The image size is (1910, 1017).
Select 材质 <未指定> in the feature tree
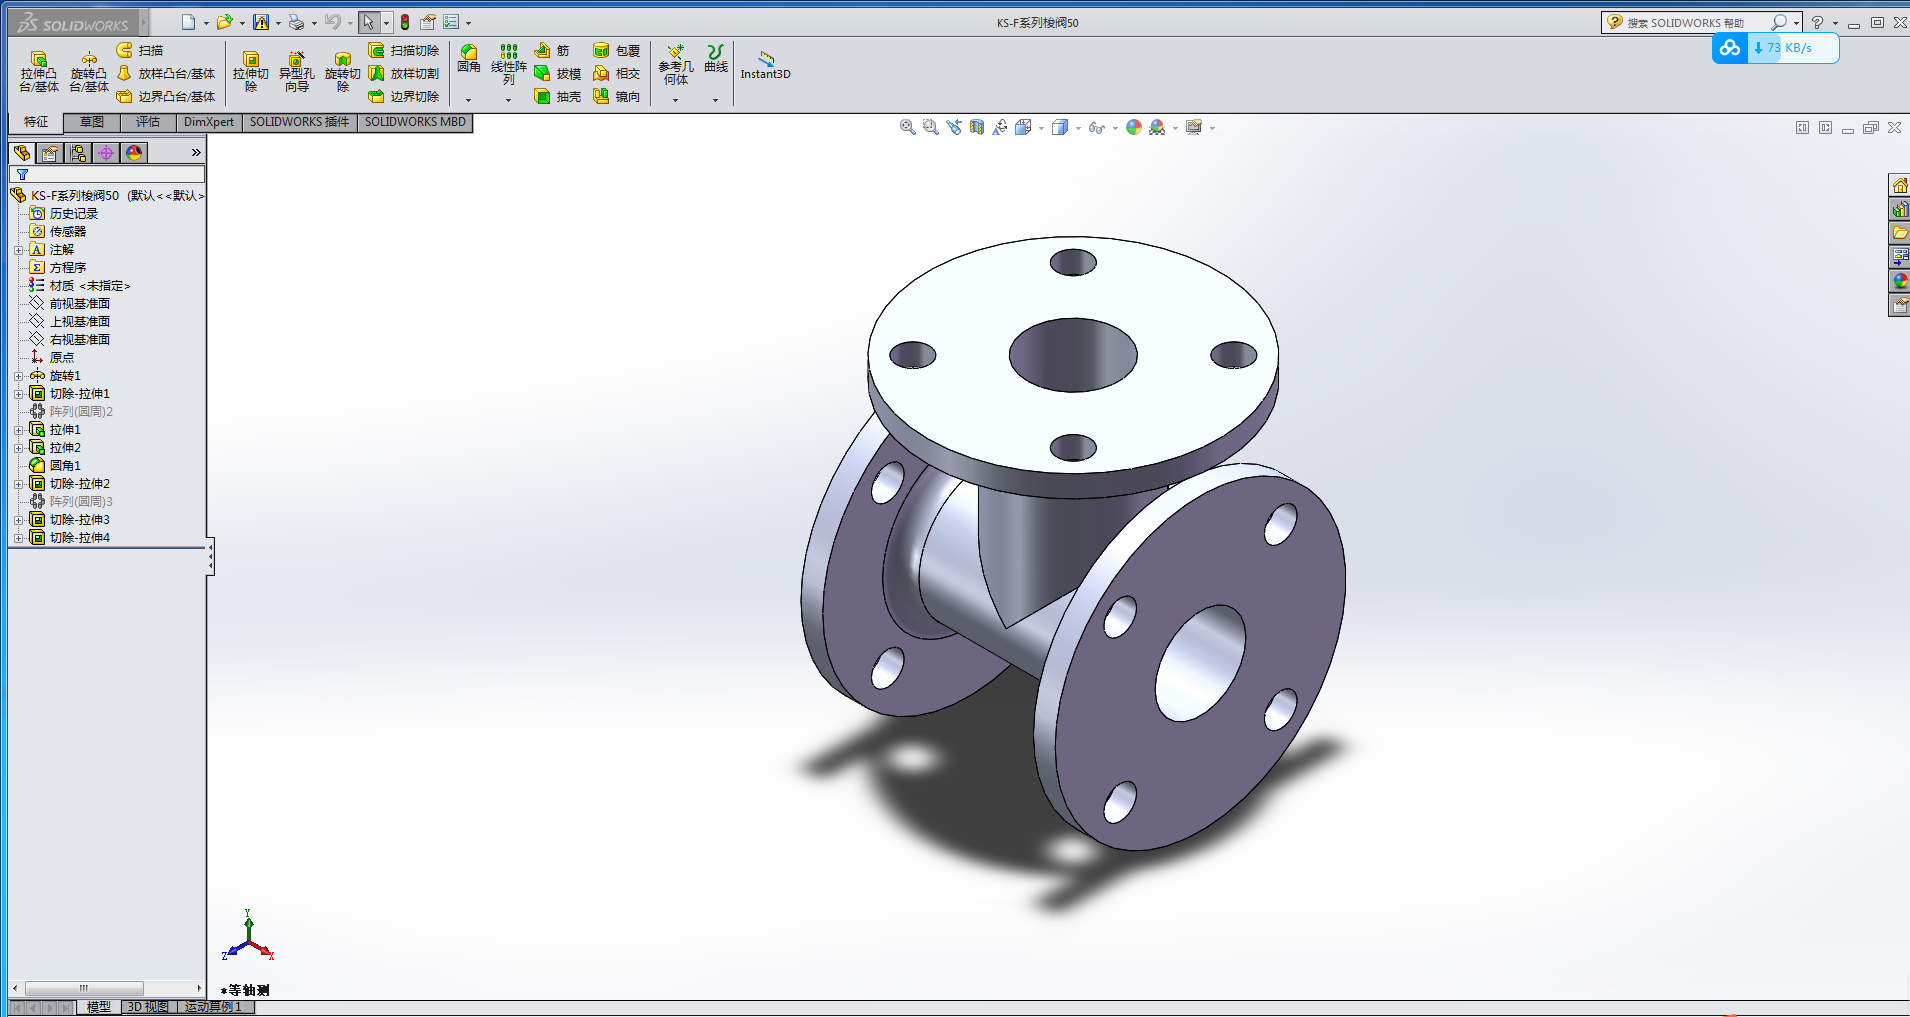coord(89,286)
